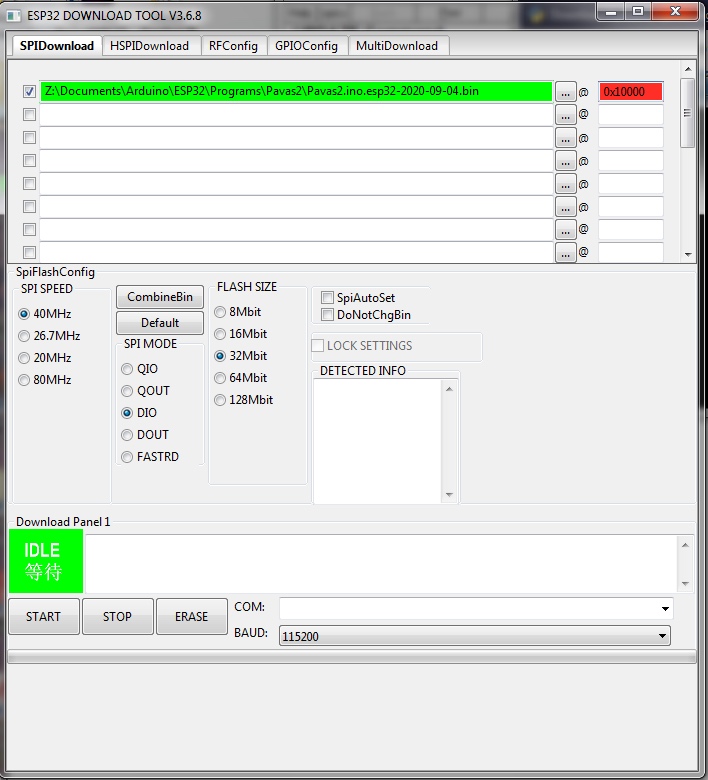
Task: Open the GPIOConfig tab
Action: [x=307, y=46]
